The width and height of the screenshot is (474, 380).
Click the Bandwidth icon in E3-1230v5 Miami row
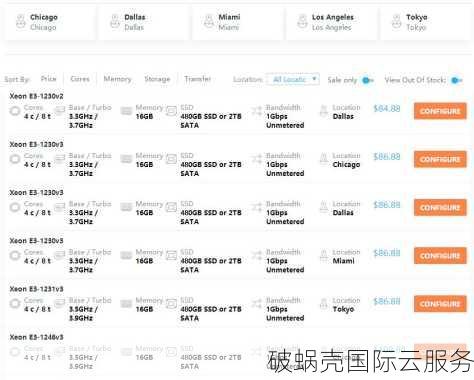pos(257,255)
